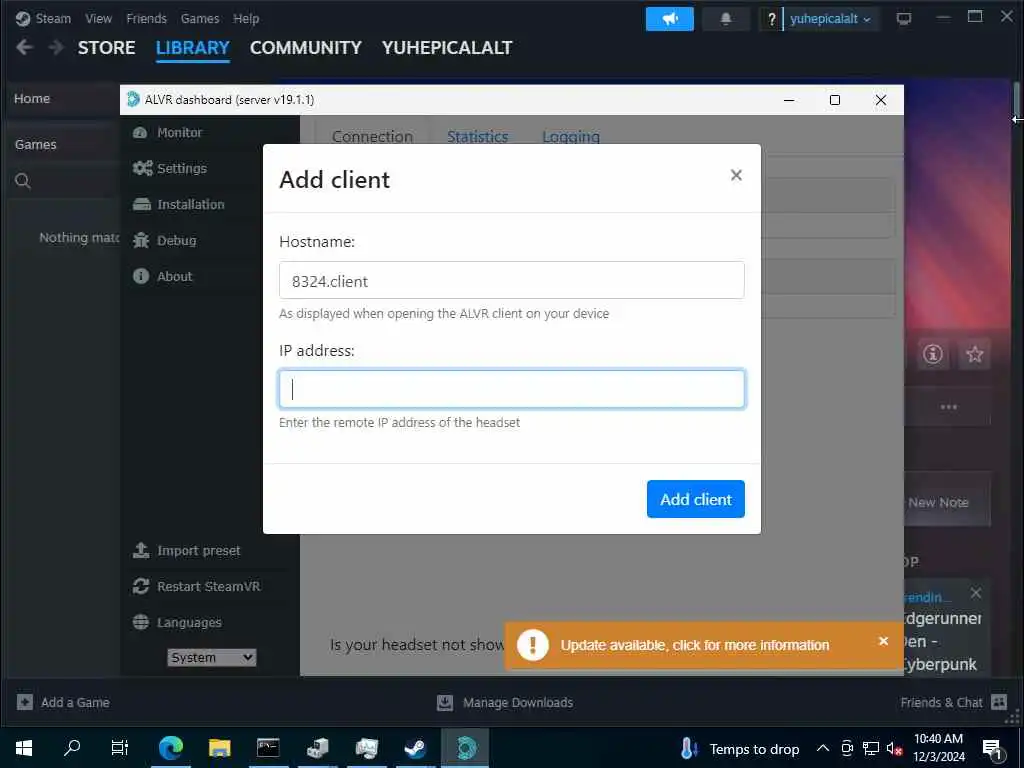Click the Steam announcements megaphone button
The width and height of the screenshot is (1024, 768).
(669, 19)
